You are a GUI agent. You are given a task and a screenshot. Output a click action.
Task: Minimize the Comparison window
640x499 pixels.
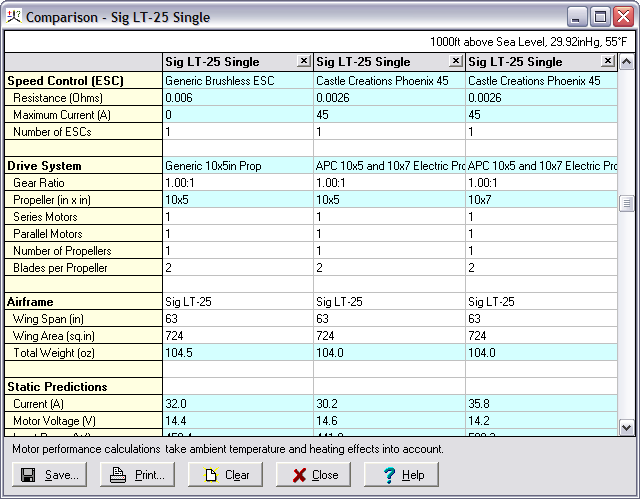pyautogui.click(x=576, y=17)
